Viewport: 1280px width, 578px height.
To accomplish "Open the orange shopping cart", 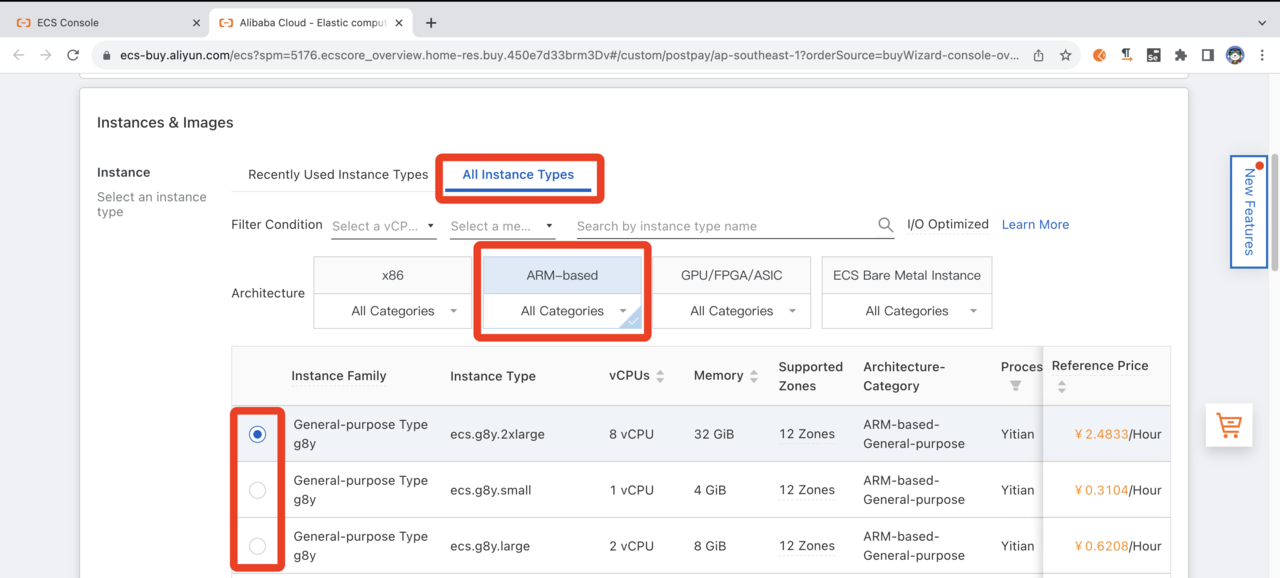I will coord(1229,425).
